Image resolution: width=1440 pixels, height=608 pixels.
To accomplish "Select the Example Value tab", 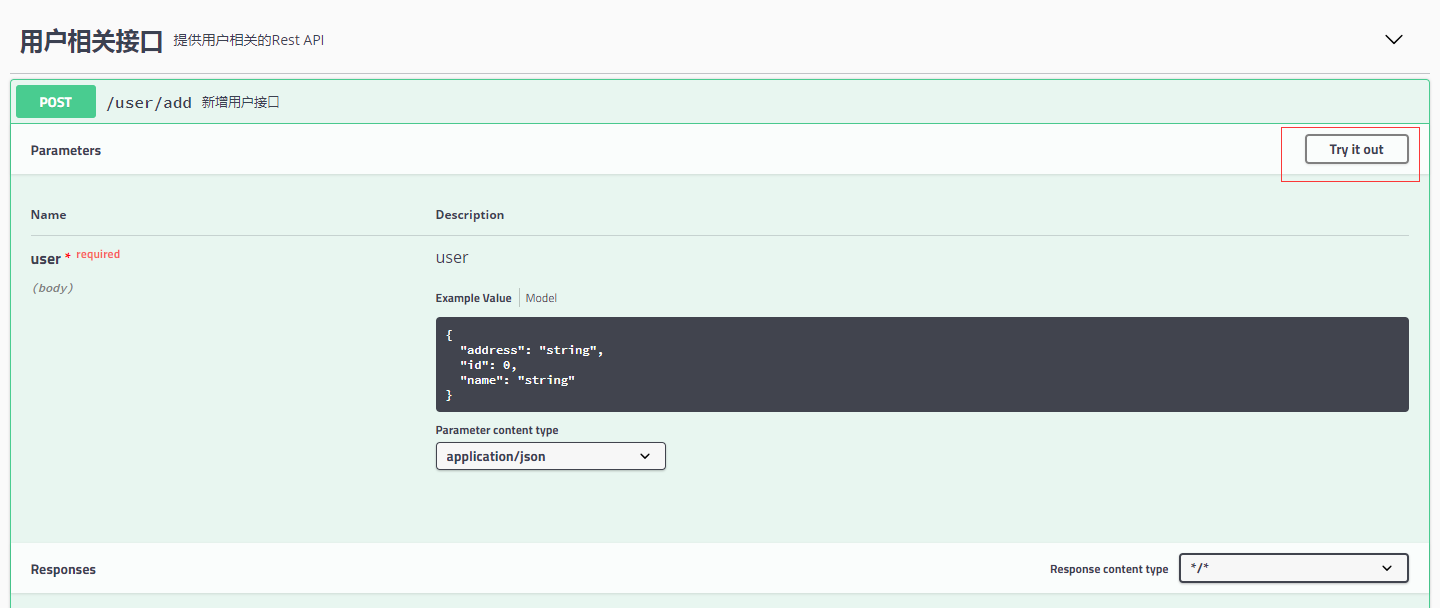I will [x=473, y=298].
